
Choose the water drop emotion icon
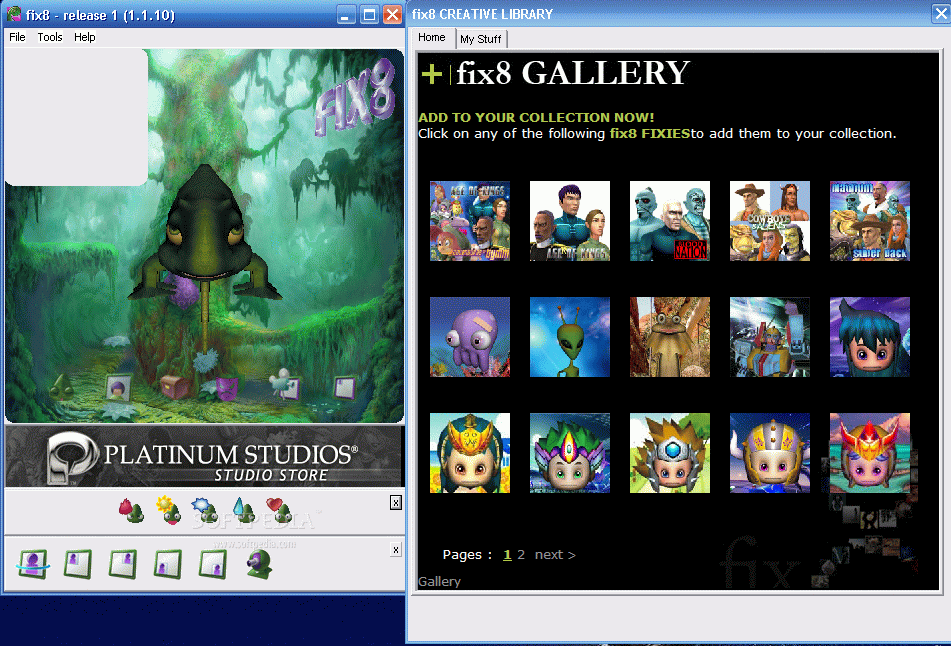243,511
